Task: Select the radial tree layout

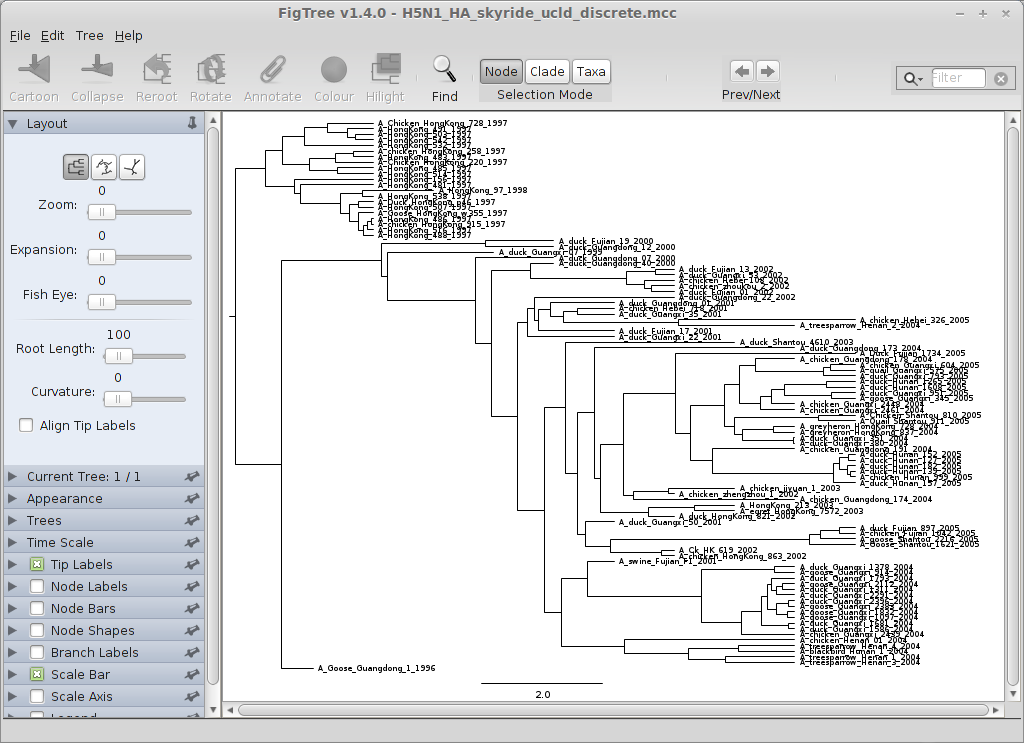Action: click(x=133, y=167)
